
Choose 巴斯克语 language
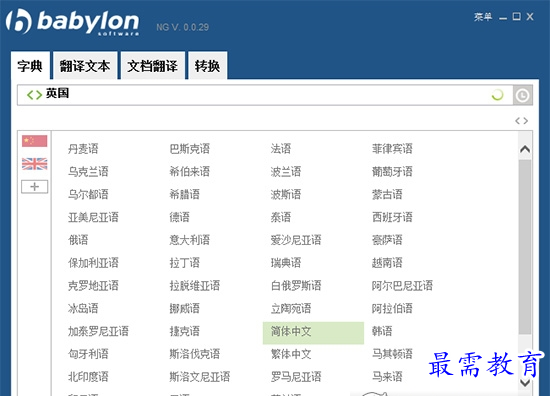tap(189, 149)
